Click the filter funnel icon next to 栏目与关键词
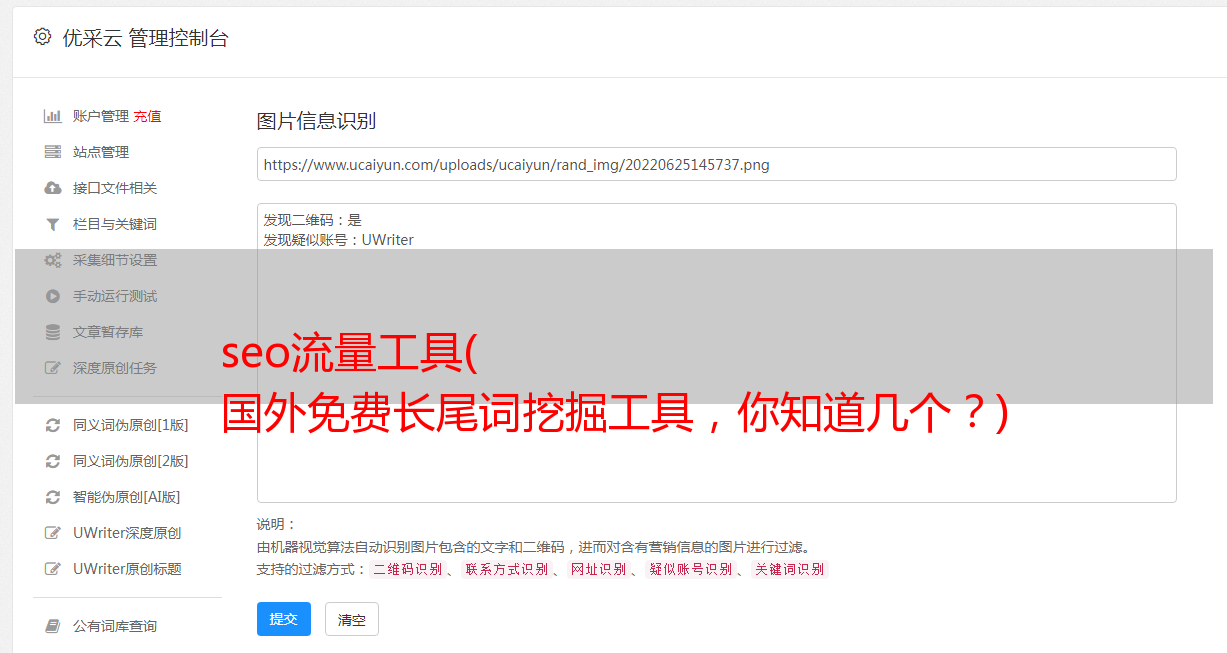This screenshot has width=1227, height=653. (x=53, y=224)
